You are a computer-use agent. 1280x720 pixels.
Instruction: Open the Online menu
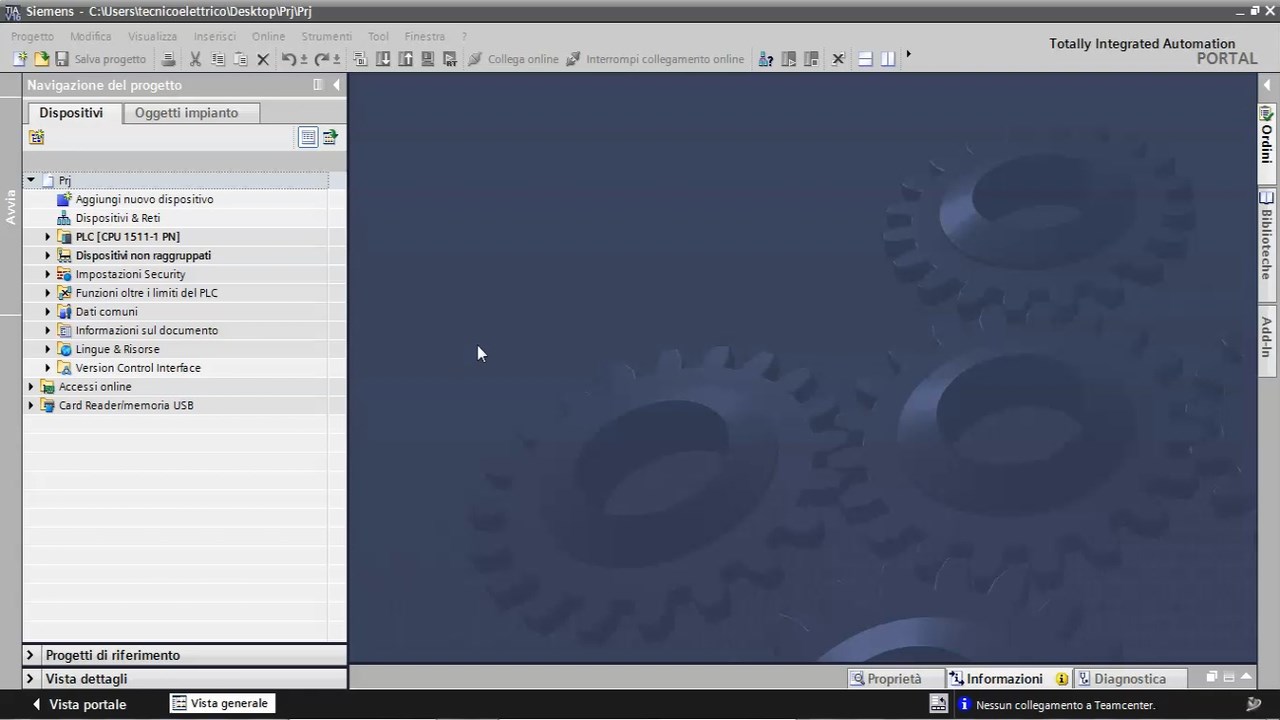[268, 36]
